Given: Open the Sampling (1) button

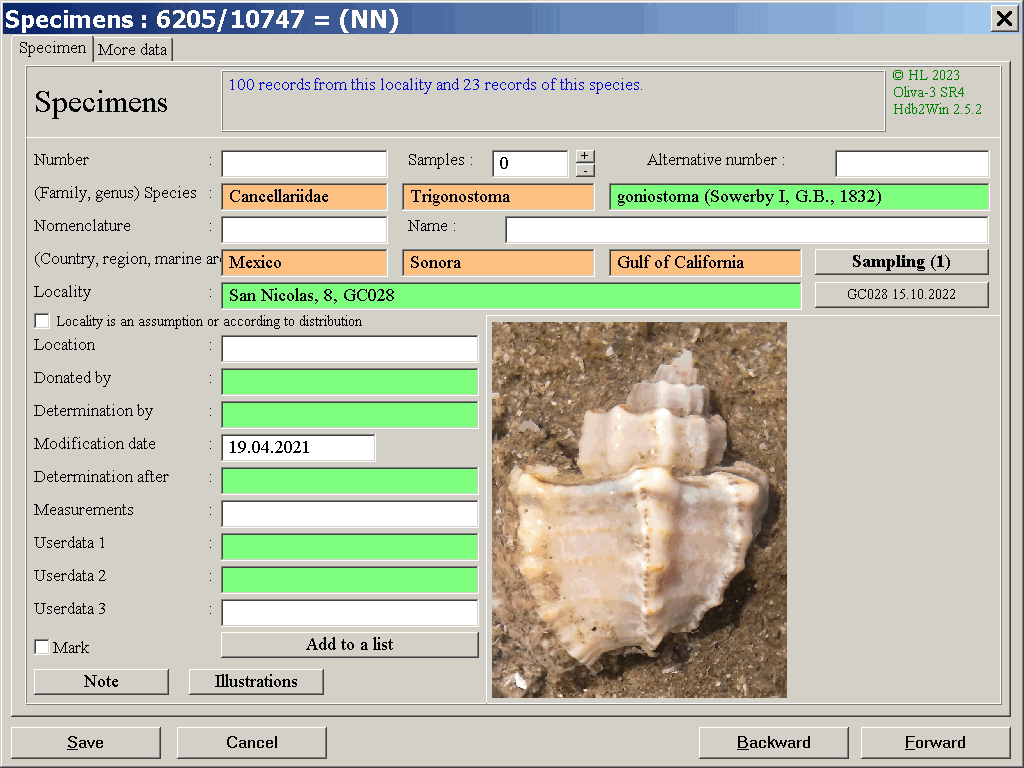Looking at the screenshot, I should coord(901,262).
